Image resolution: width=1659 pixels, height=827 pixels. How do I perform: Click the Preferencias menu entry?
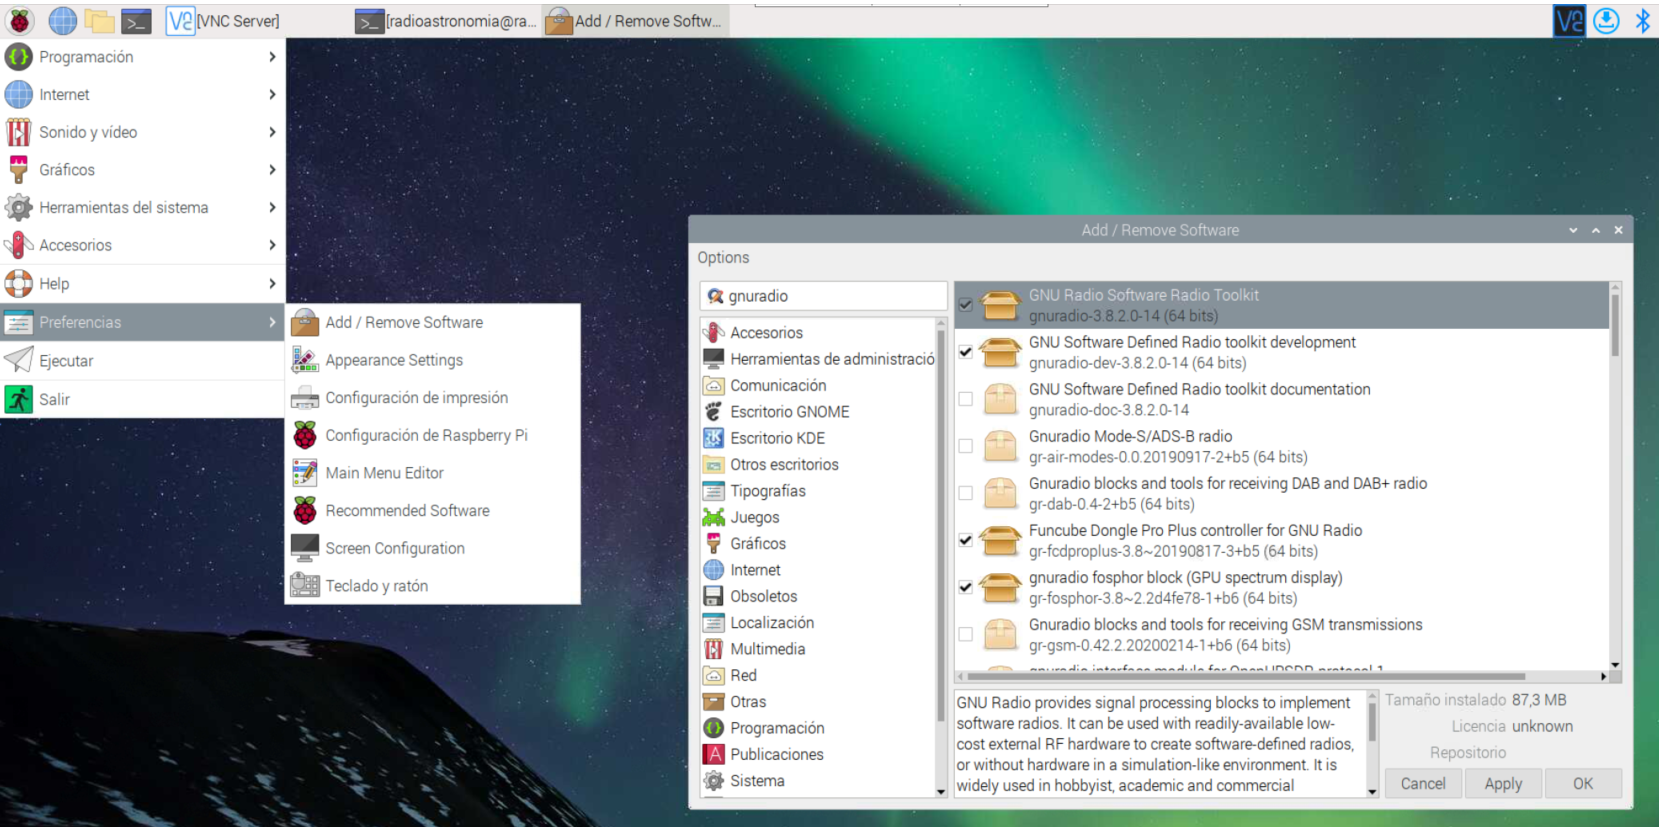coord(142,322)
